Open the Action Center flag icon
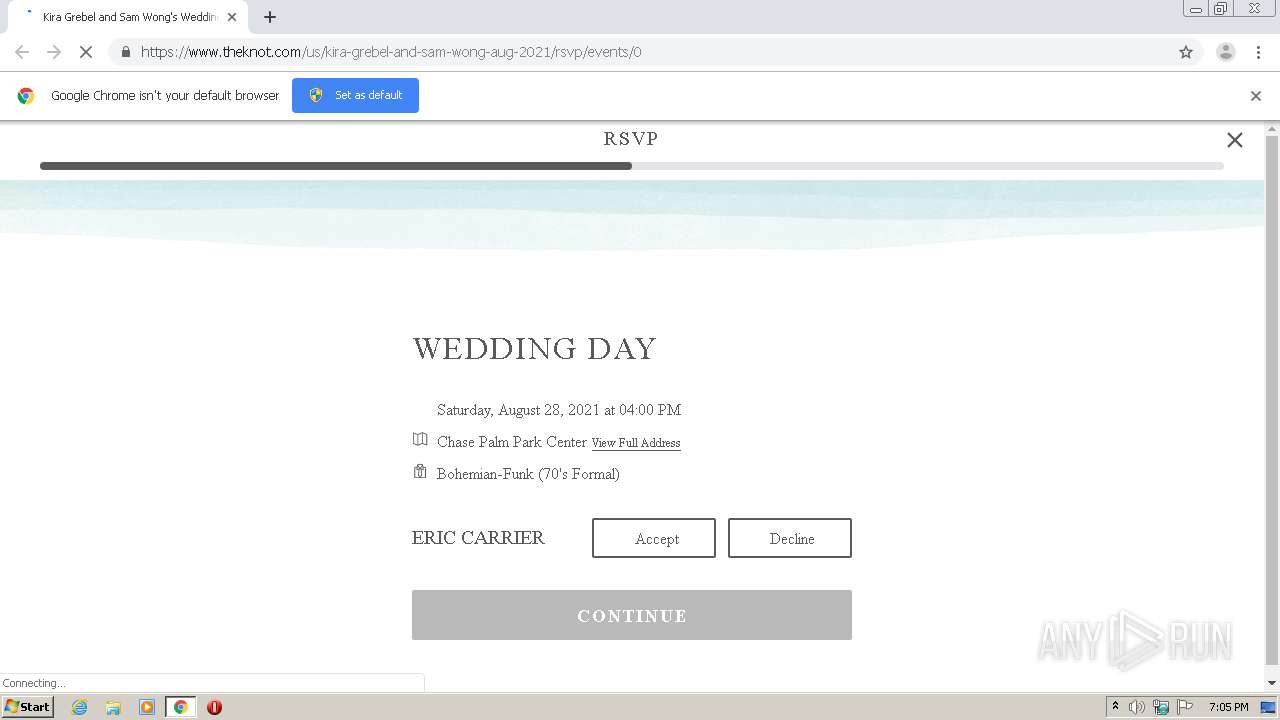The height and width of the screenshot is (720, 1280). [x=1185, y=707]
